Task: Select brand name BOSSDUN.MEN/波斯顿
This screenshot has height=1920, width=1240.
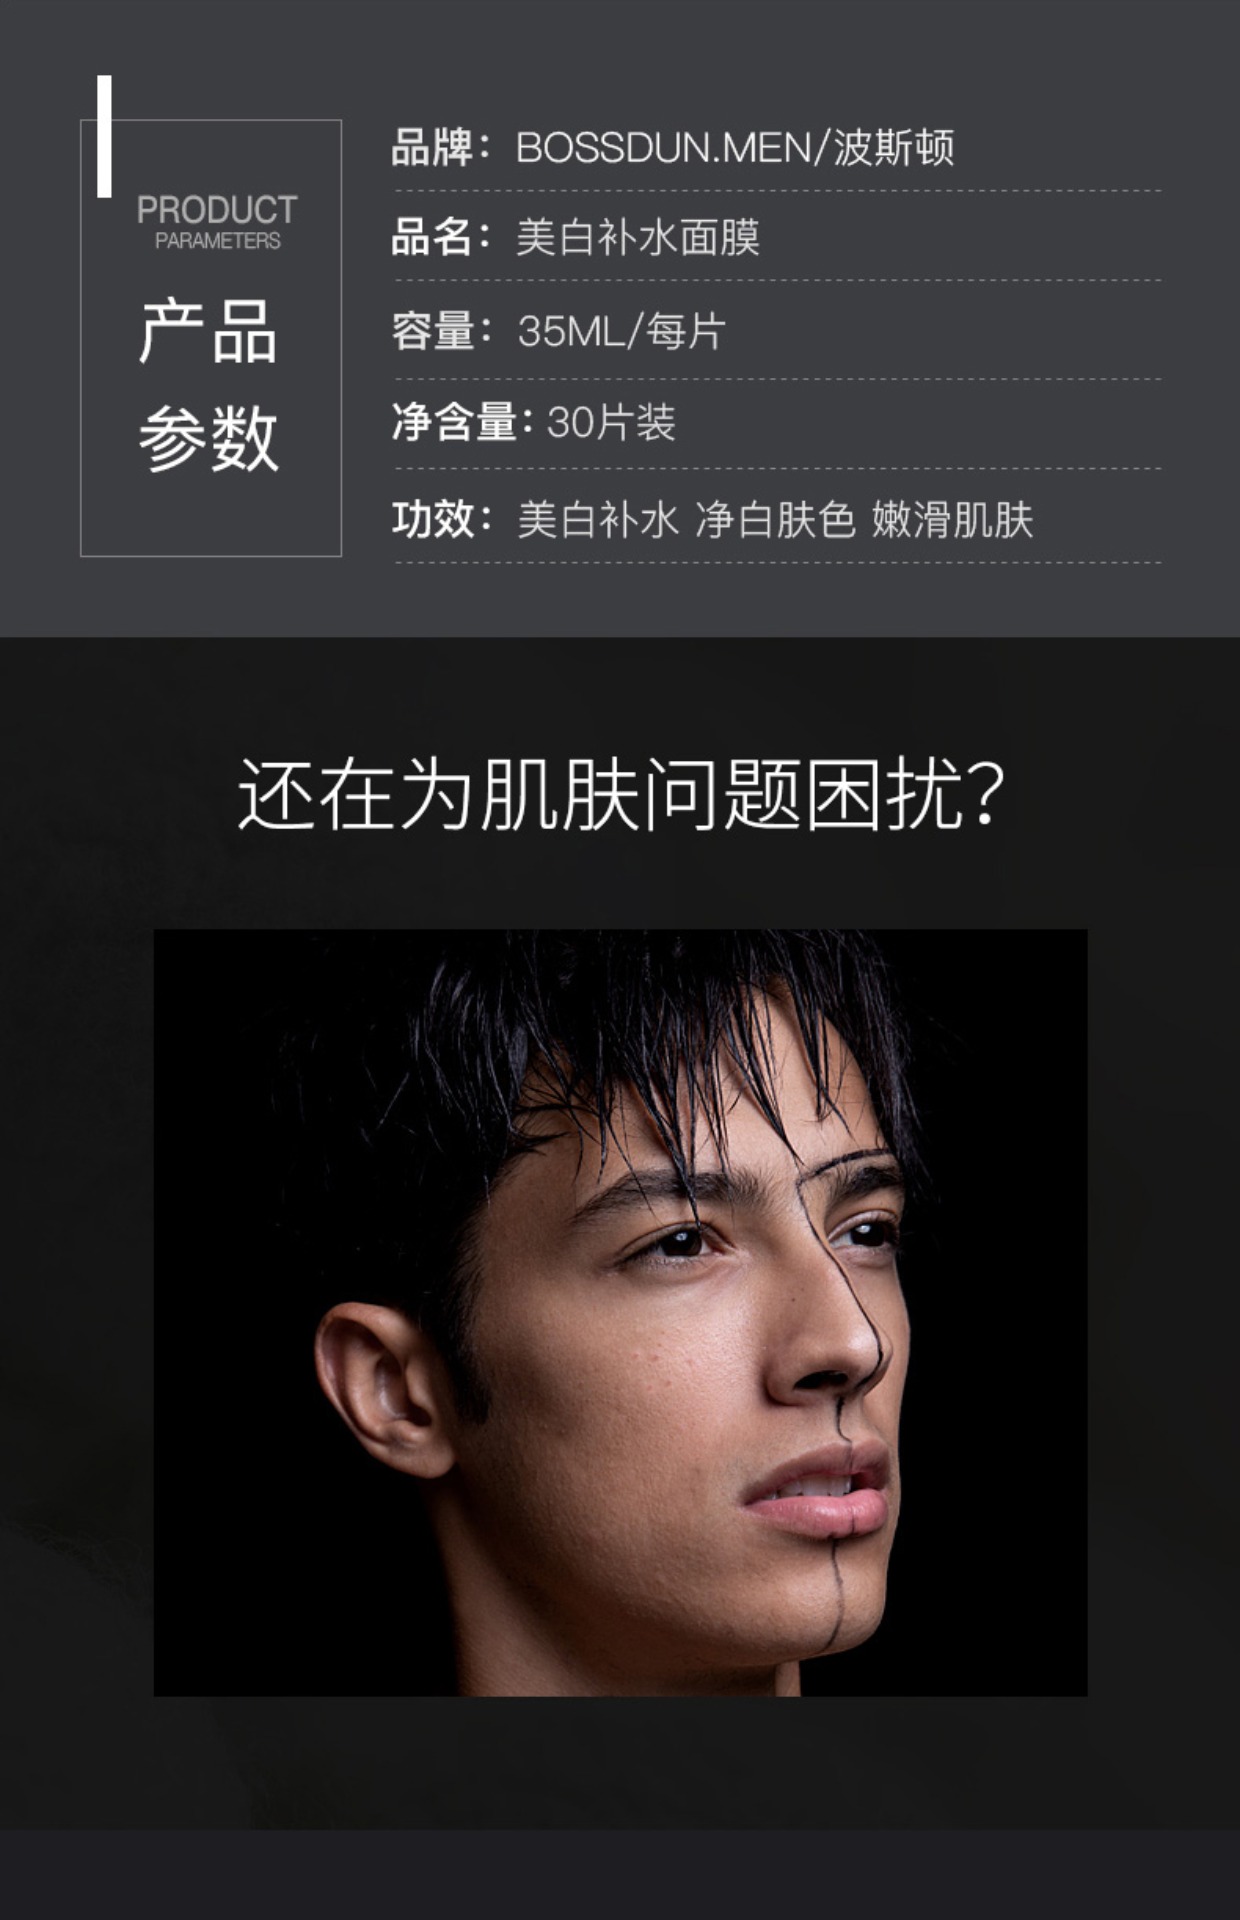Action: click(735, 148)
